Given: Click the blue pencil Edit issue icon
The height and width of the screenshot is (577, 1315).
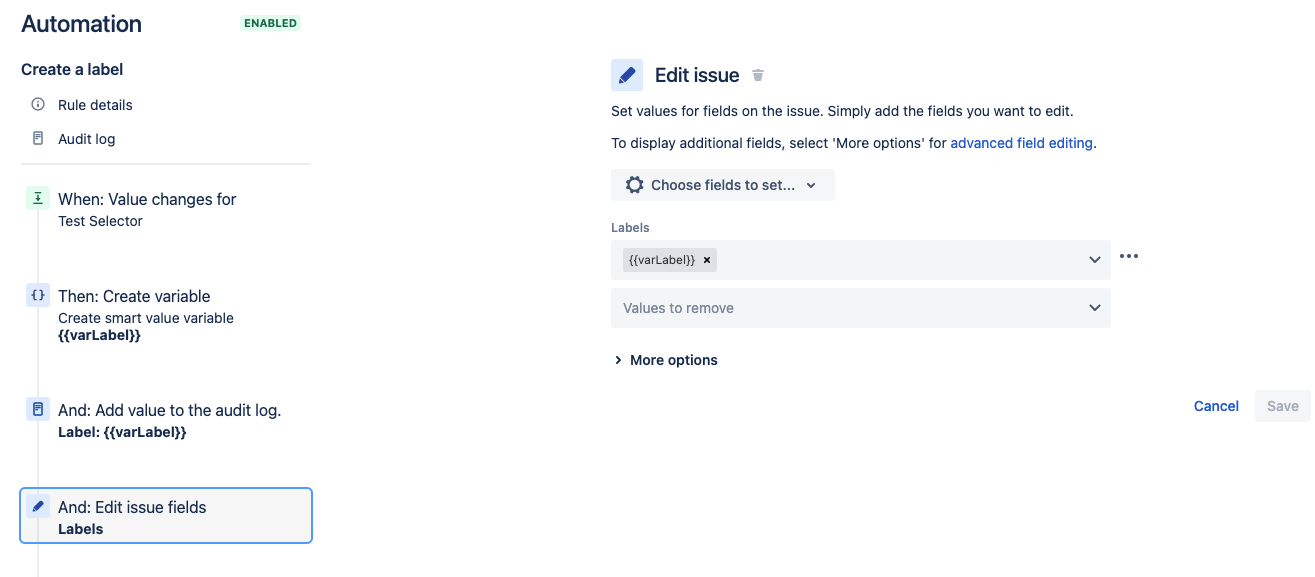Looking at the screenshot, I should 627,75.
